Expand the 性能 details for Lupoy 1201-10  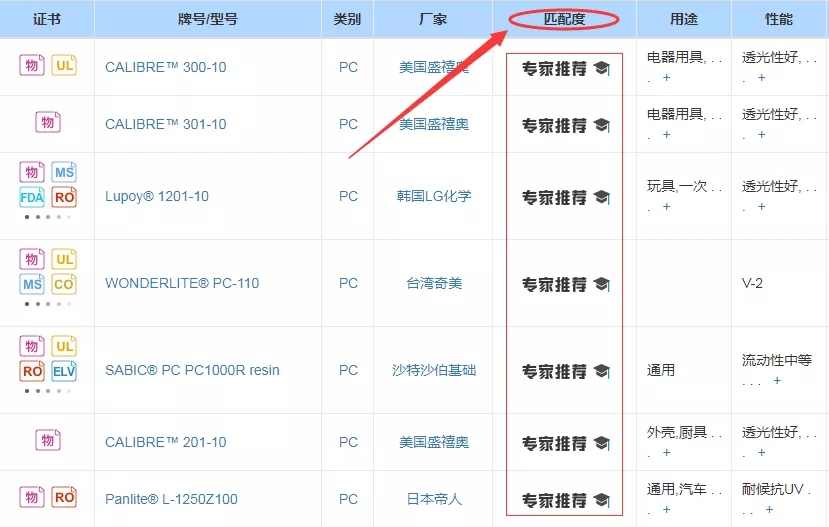[761, 207]
